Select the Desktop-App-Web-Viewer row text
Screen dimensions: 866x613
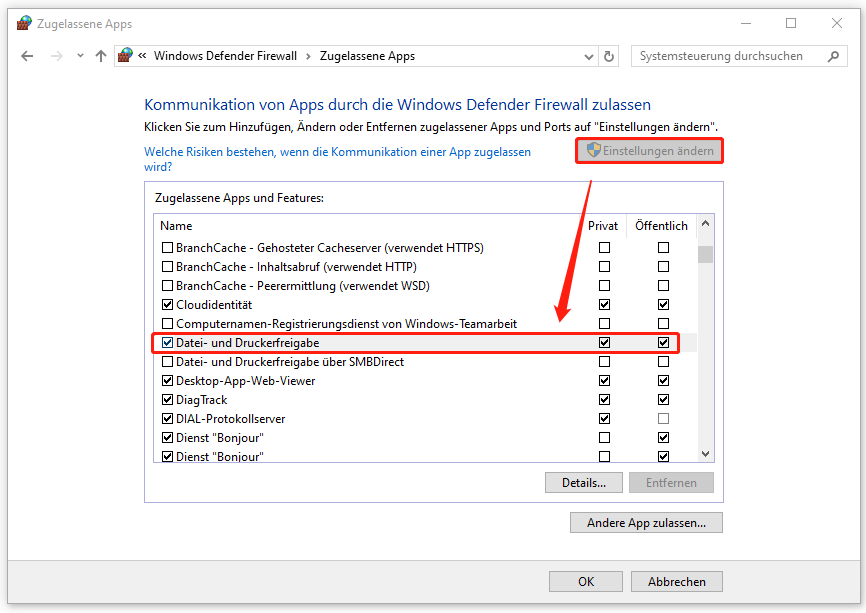246,381
